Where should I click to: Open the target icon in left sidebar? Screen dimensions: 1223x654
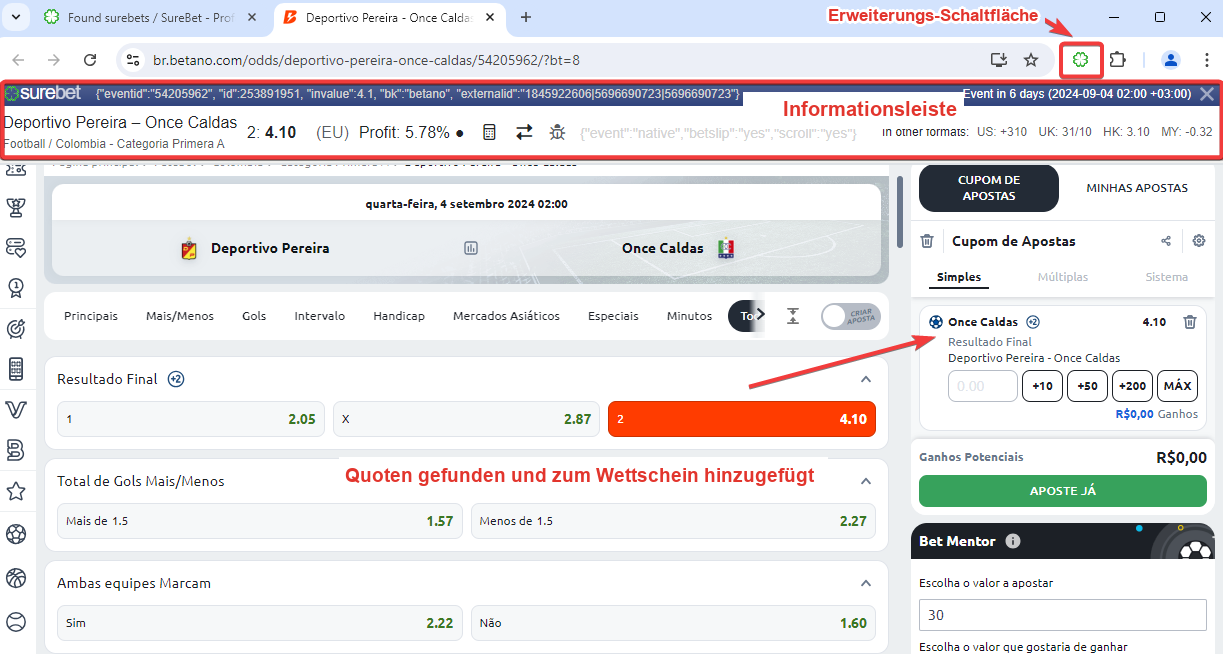click(15, 328)
